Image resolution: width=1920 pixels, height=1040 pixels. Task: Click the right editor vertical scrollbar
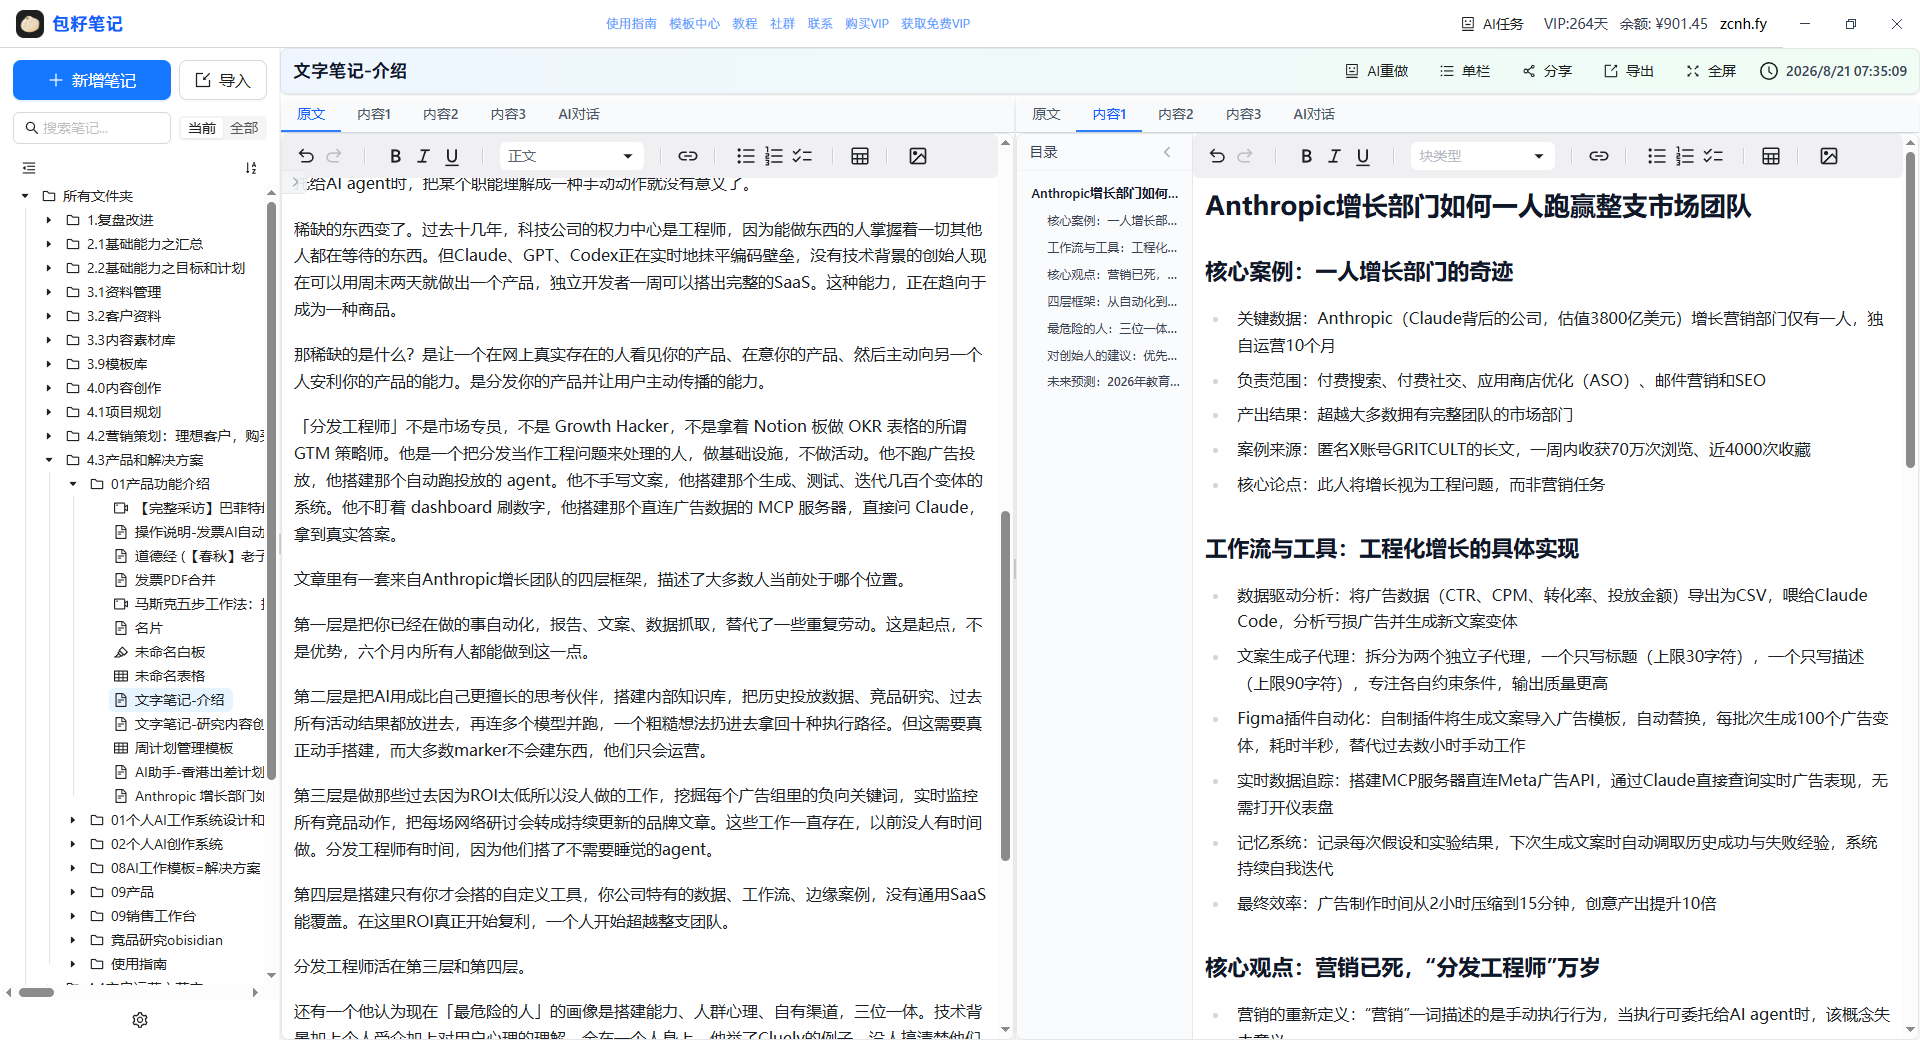(x=1910, y=310)
